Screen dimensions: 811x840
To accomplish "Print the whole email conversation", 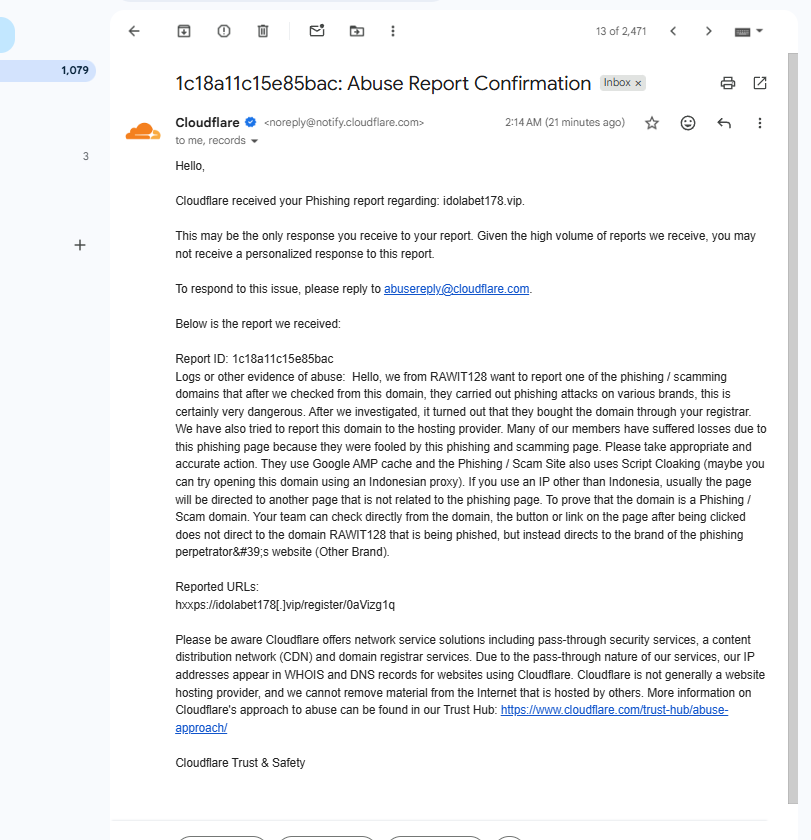I will tap(727, 83).
